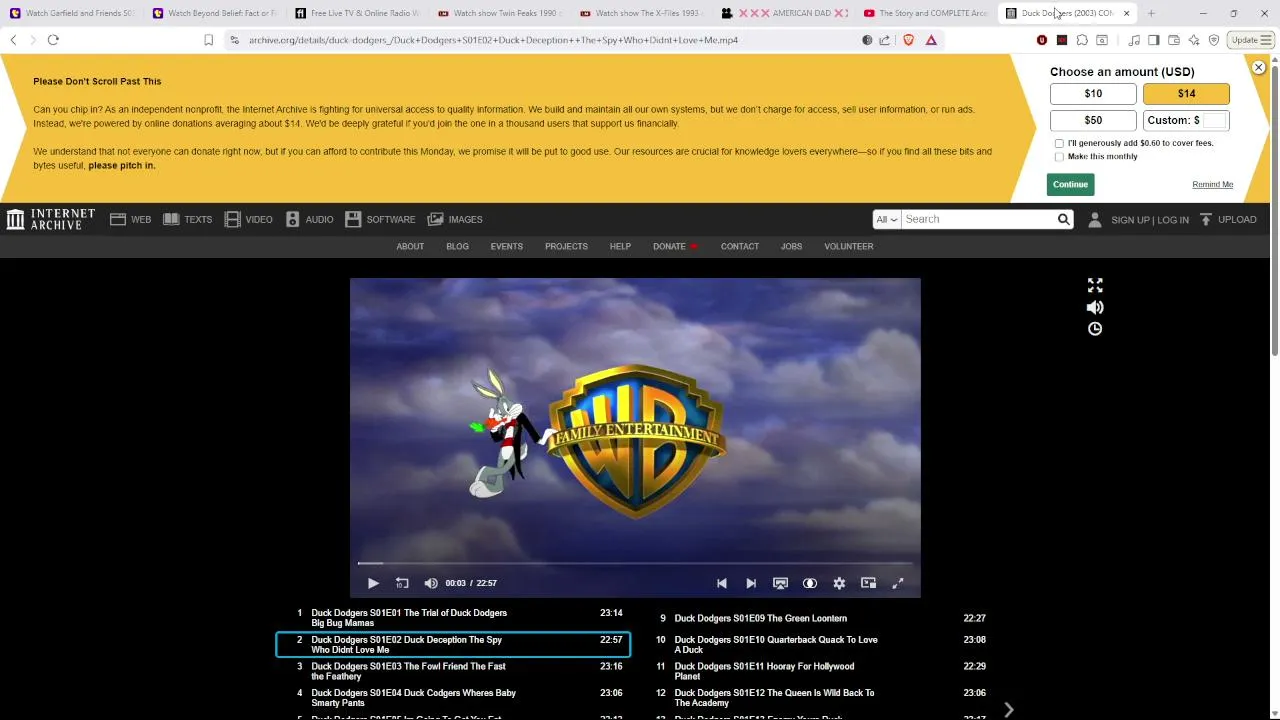The width and height of the screenshot is (1280, 720).
Task: Mute the video player volume
Action: 431,583
